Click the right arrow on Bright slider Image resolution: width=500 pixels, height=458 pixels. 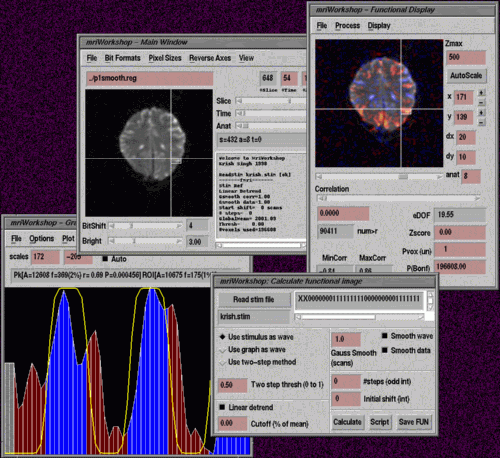tap(179, 241)
